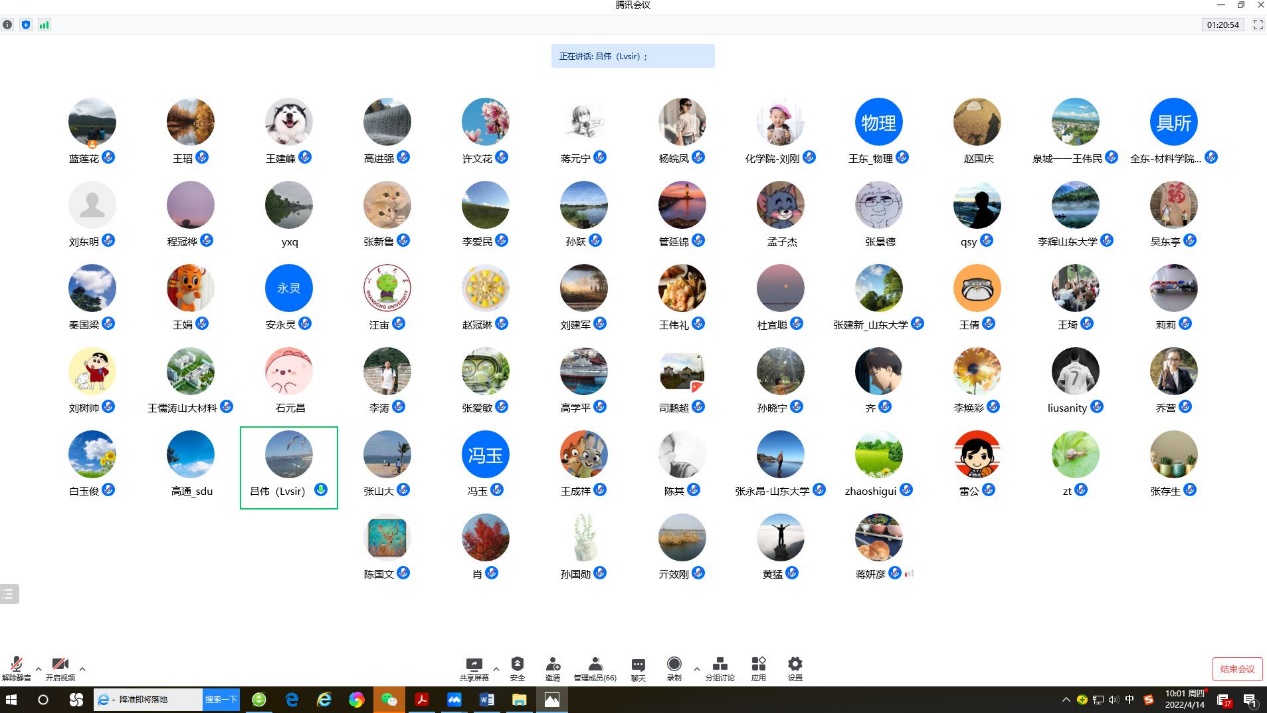1267x713 pixels.
Task: Open the Apps (应用) icon
Action: click(758, 665)
